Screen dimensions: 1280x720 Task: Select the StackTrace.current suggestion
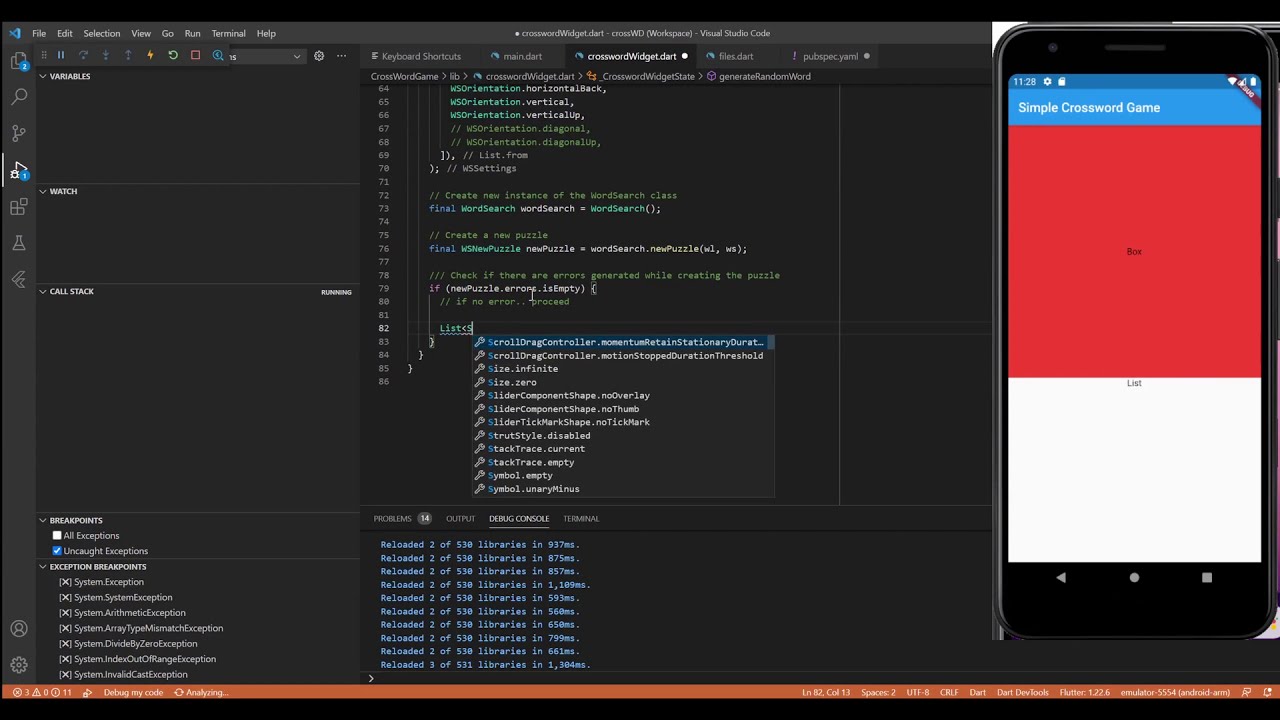pos(623,449)
